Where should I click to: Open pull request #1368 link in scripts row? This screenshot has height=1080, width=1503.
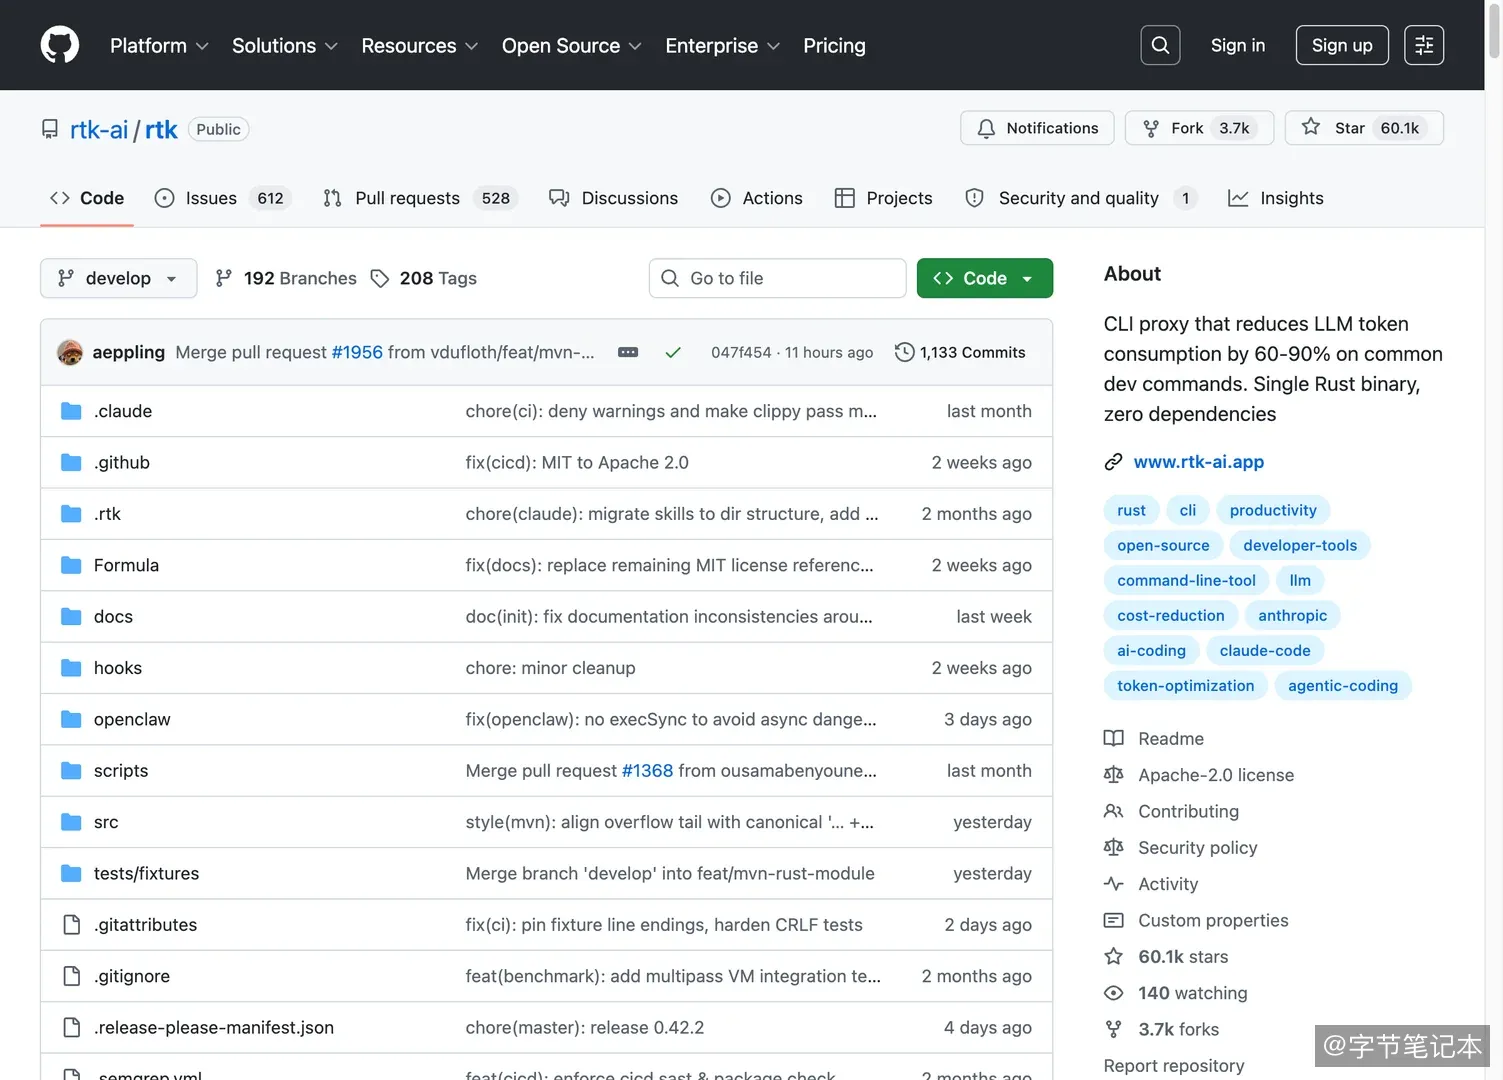coord(647,771)
